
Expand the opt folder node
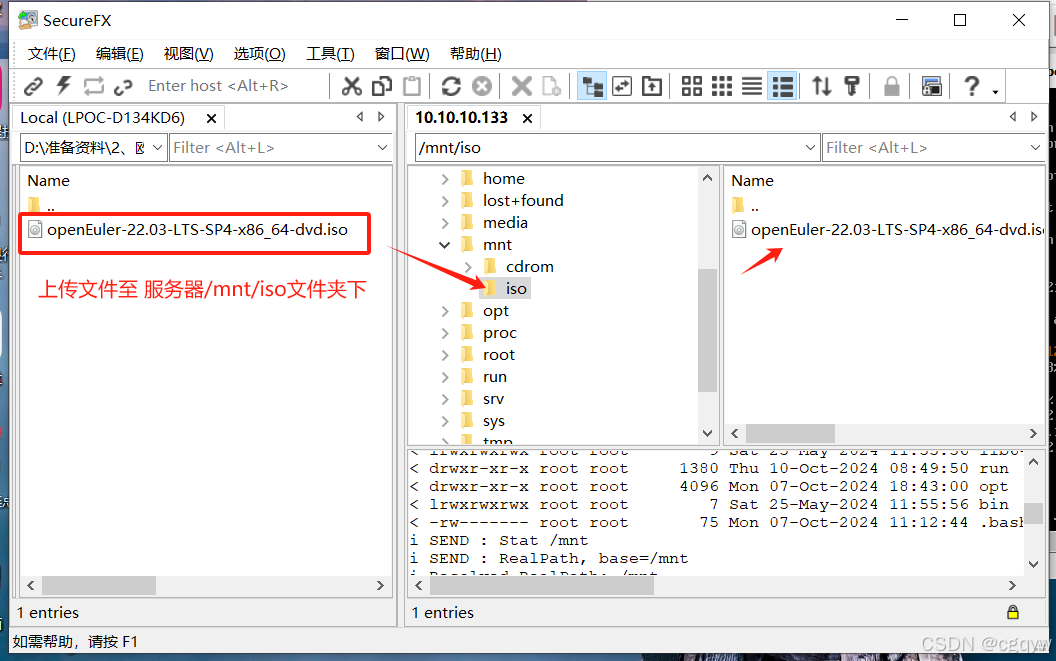(444, 311)
